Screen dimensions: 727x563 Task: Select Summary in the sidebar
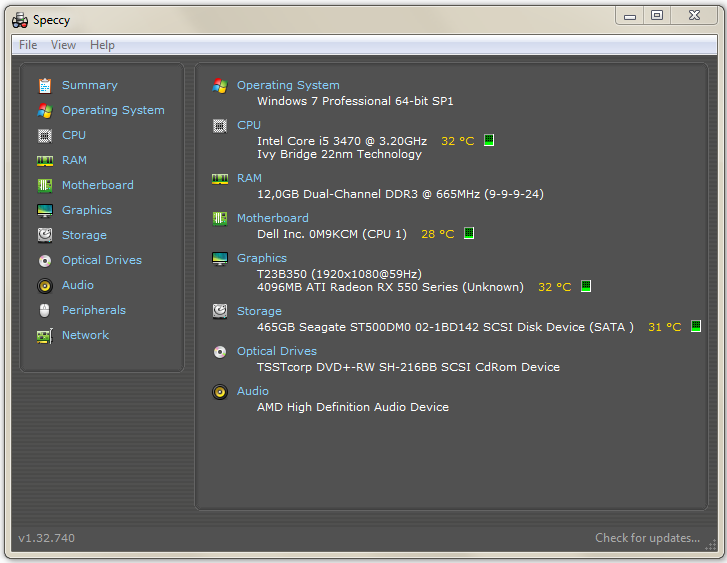pos(90,85)
